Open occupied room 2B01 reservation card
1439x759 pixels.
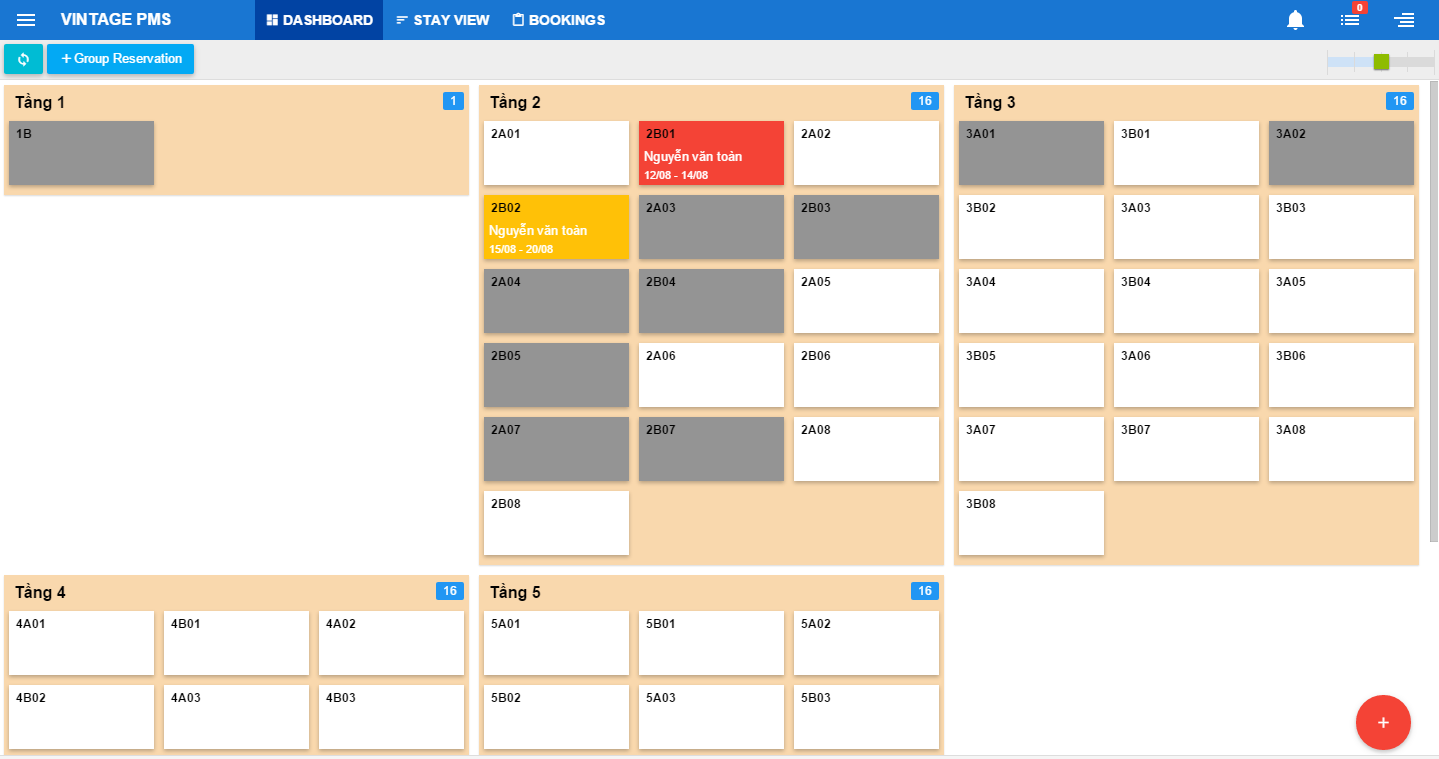(711, 153)
